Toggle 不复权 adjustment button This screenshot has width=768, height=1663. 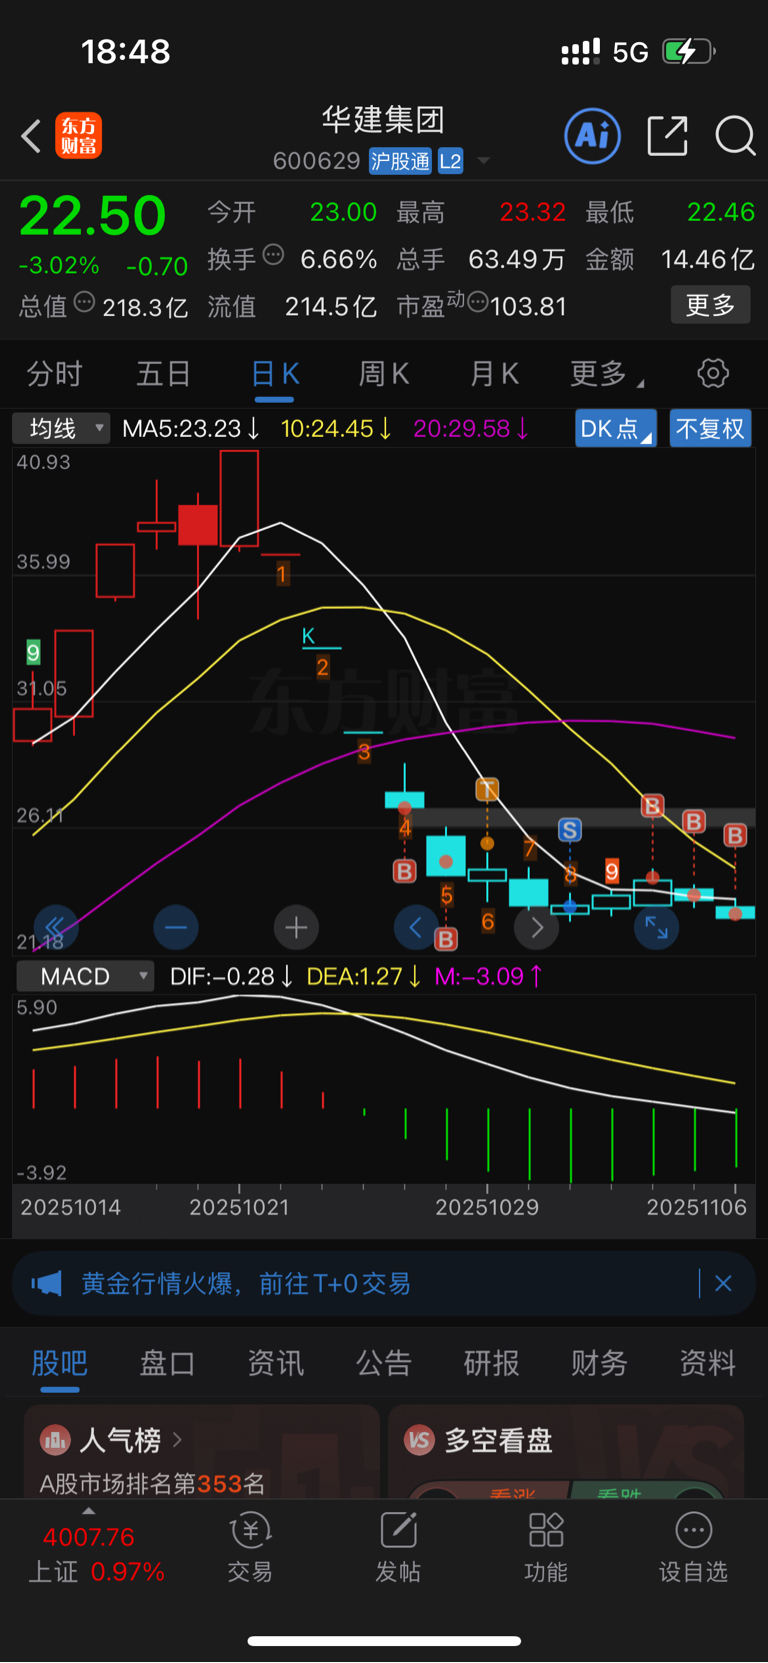(710, 429)
